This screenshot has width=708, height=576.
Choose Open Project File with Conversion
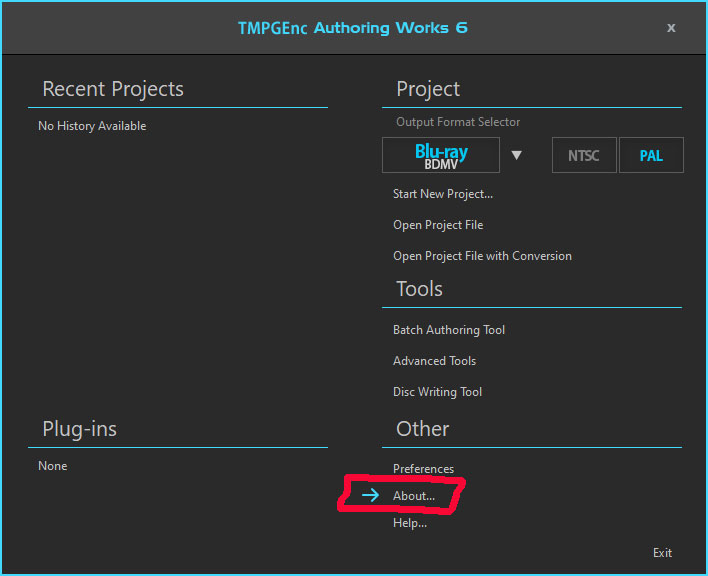coord(482,256)
